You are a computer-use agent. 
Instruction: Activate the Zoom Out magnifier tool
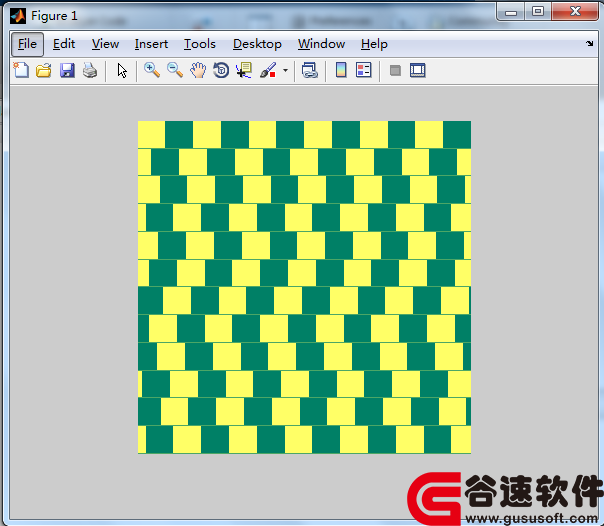tap(175, 70)
